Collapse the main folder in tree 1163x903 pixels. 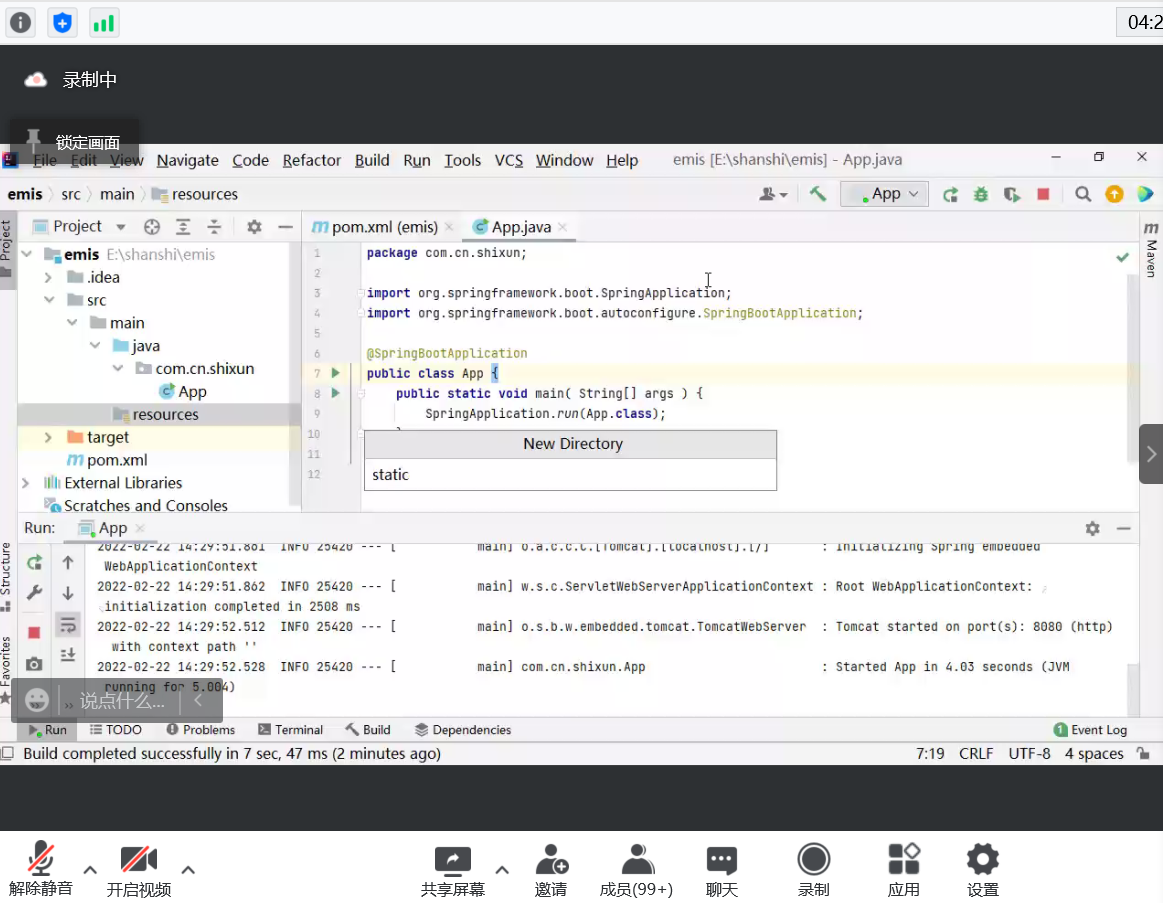point(72,323)
